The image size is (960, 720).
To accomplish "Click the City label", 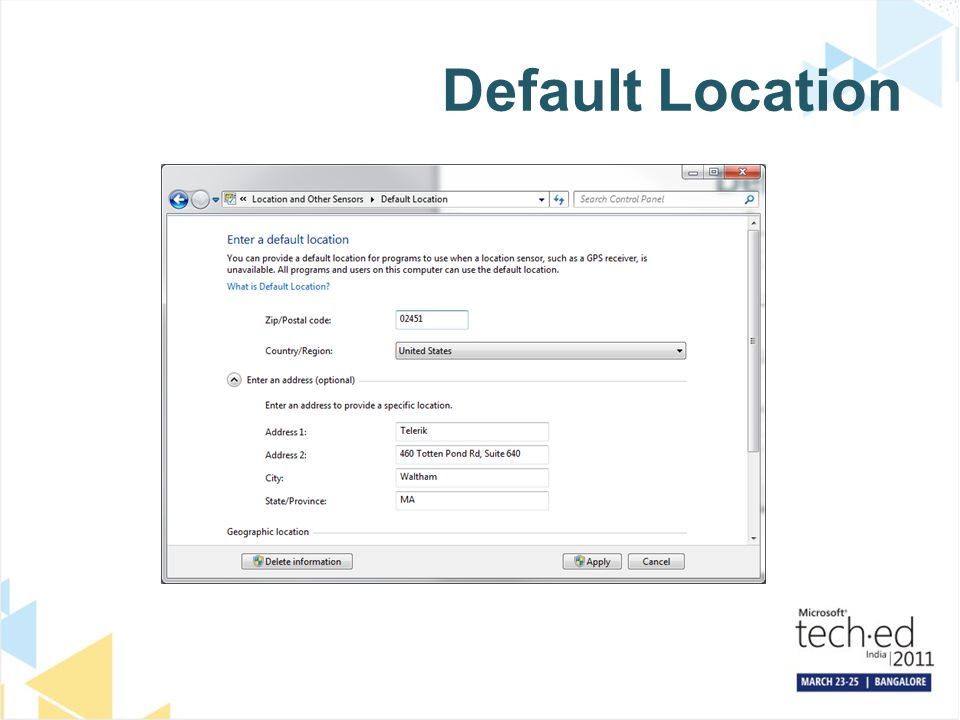I will coord(274,478).
